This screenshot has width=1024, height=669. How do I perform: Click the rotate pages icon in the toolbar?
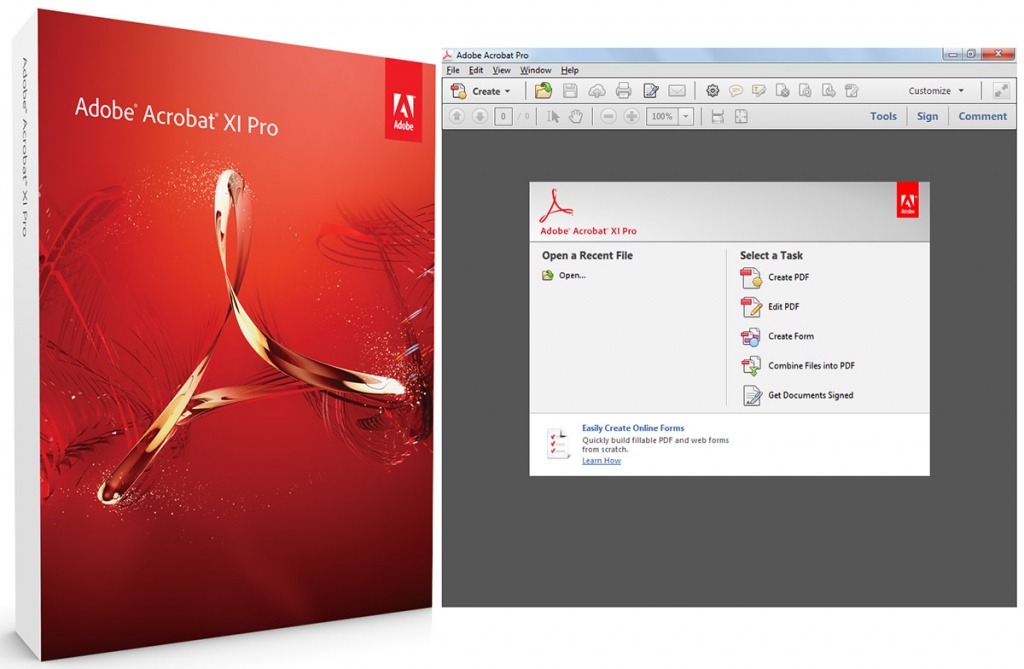[x=805, y=91]
